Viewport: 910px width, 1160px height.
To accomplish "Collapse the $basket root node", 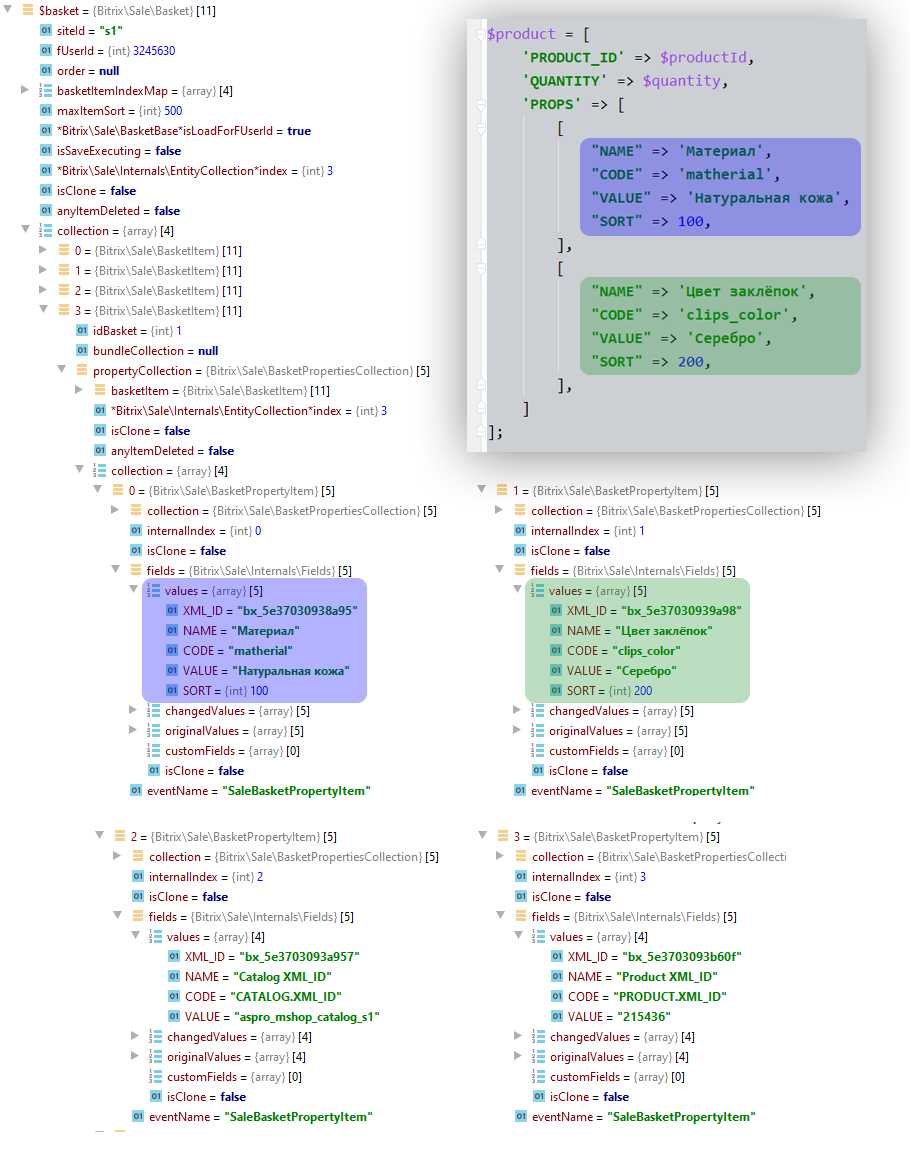I will click(8, 11).
